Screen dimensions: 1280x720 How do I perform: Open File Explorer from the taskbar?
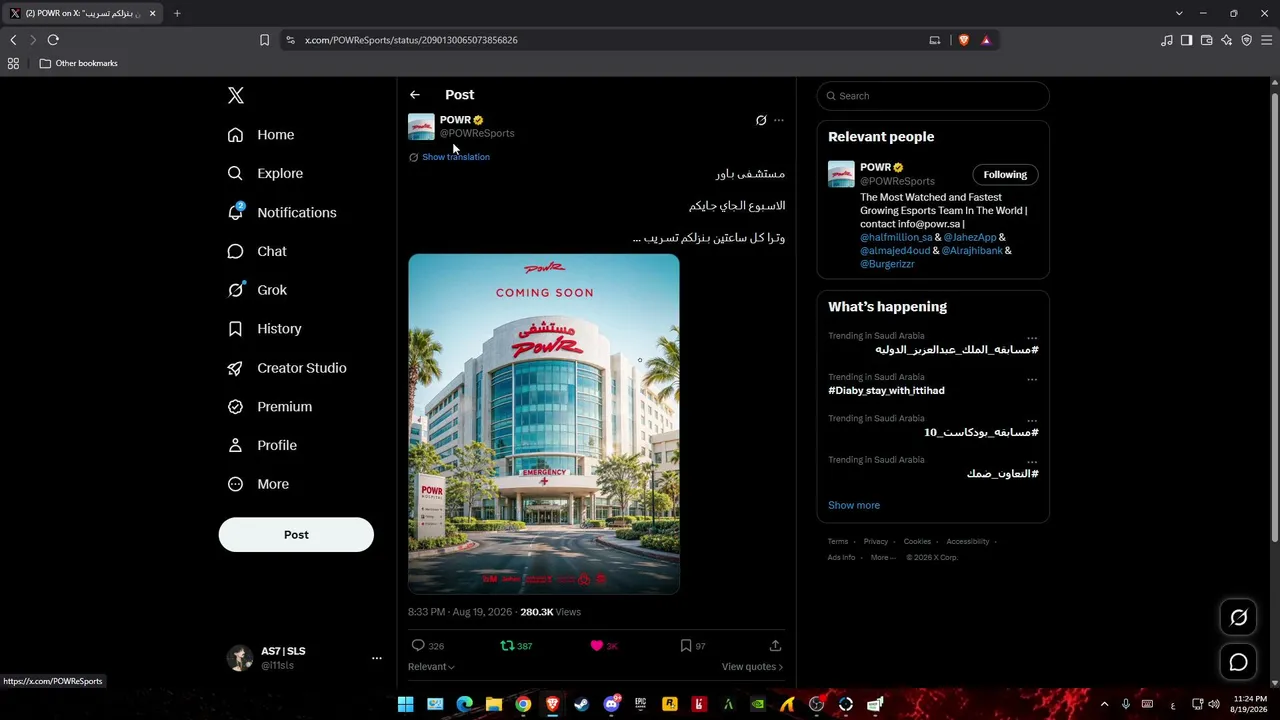coord(494,704)
